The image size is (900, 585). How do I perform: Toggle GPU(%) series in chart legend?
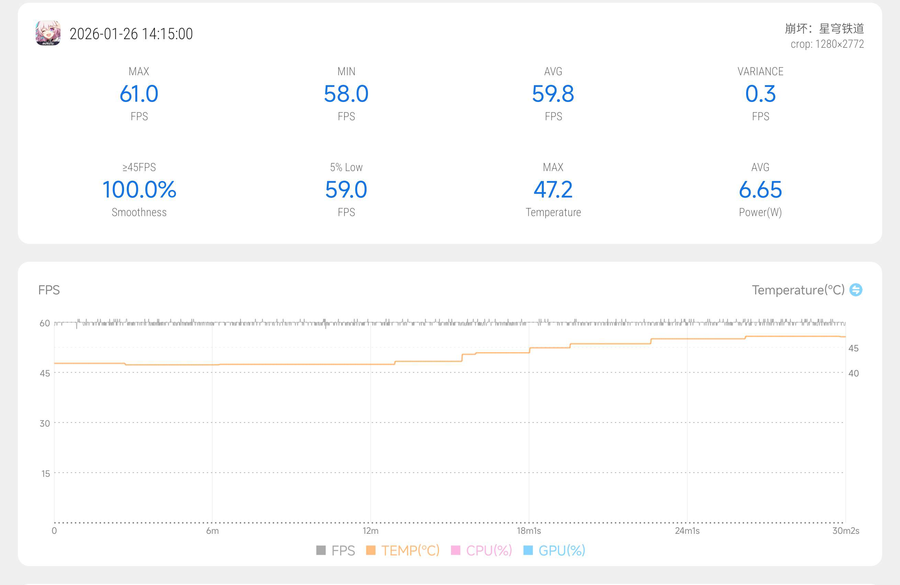click(553, 550)
